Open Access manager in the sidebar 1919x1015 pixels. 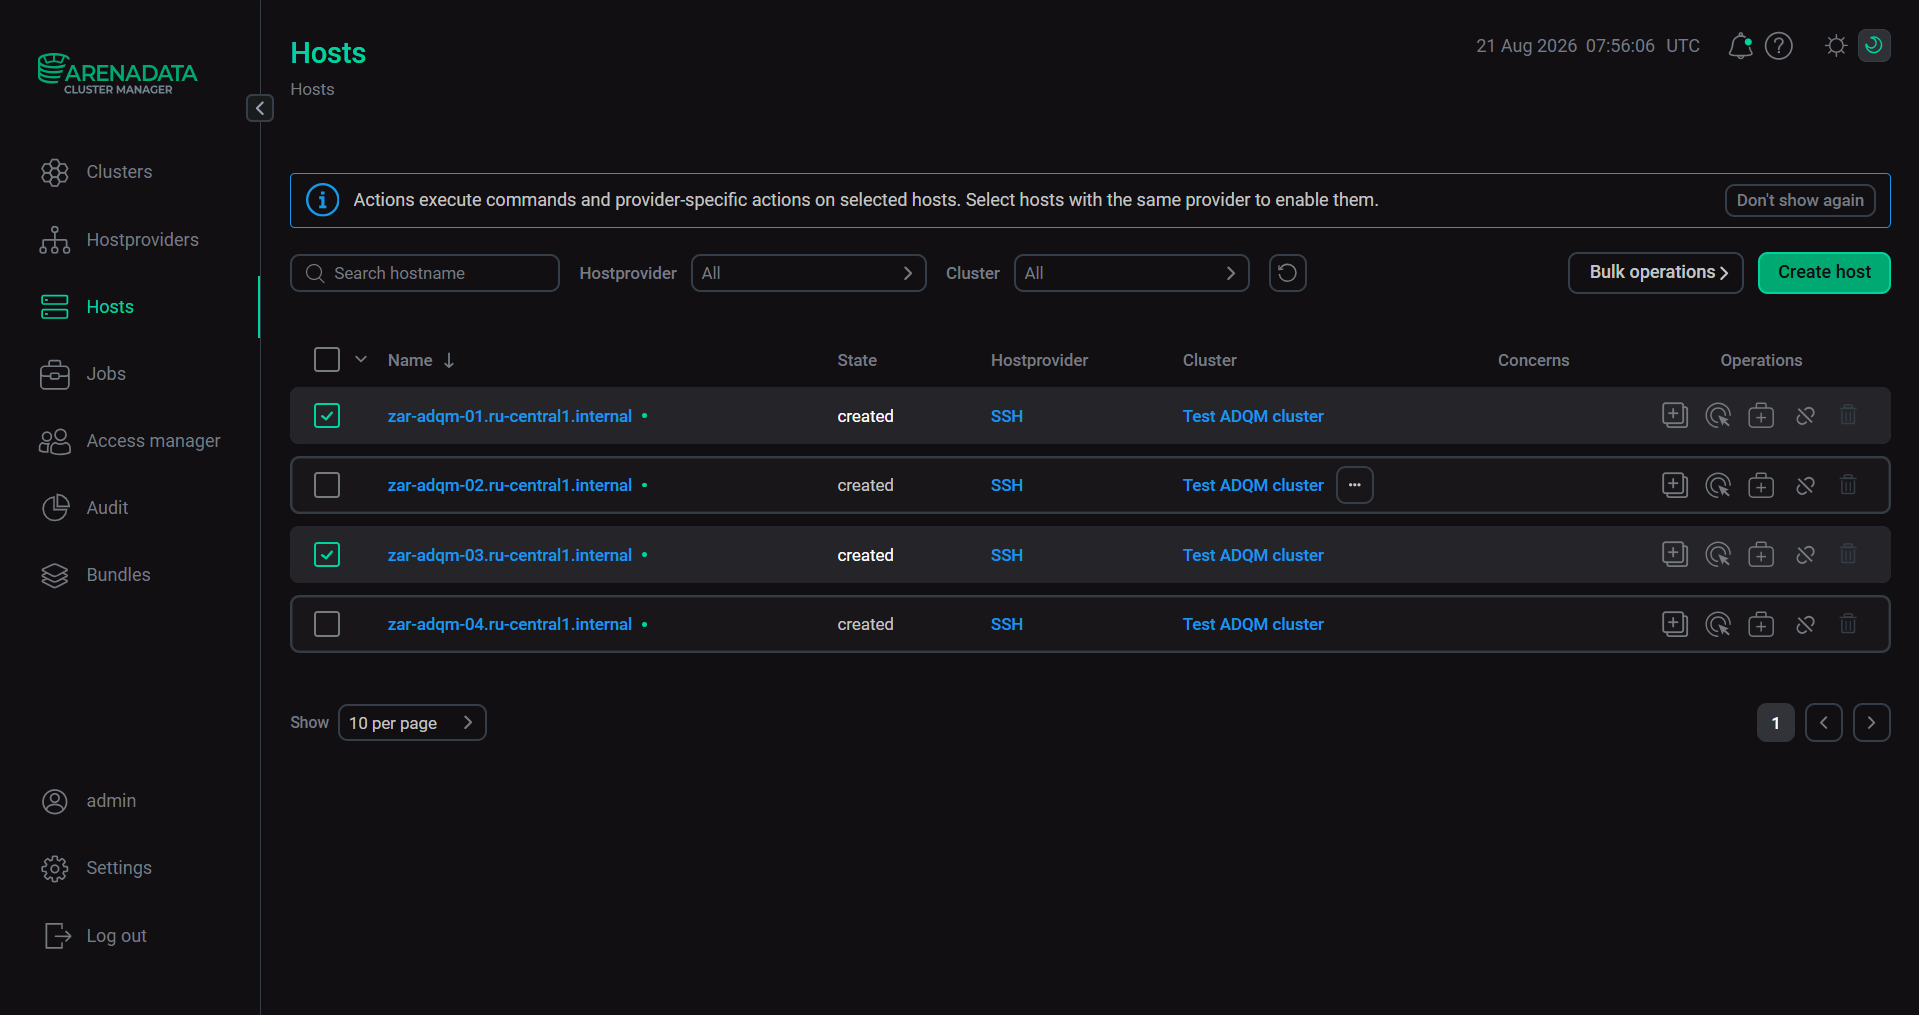153,441
